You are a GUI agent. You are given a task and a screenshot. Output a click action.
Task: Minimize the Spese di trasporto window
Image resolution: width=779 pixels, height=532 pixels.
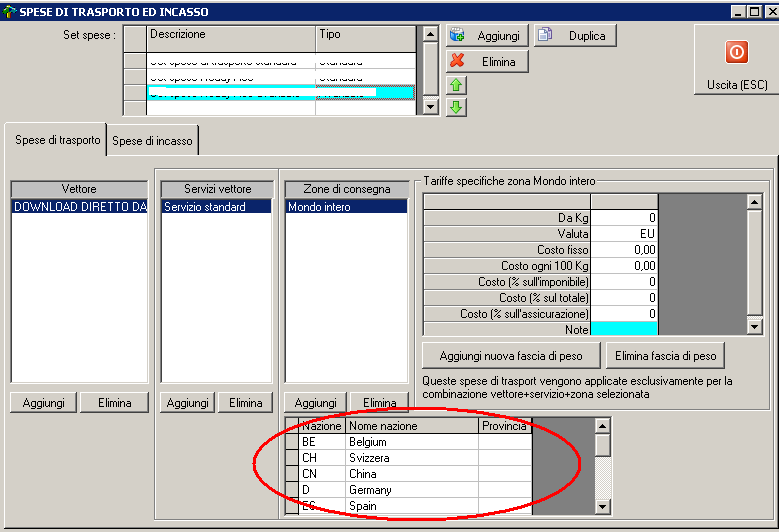coord(738,11)
